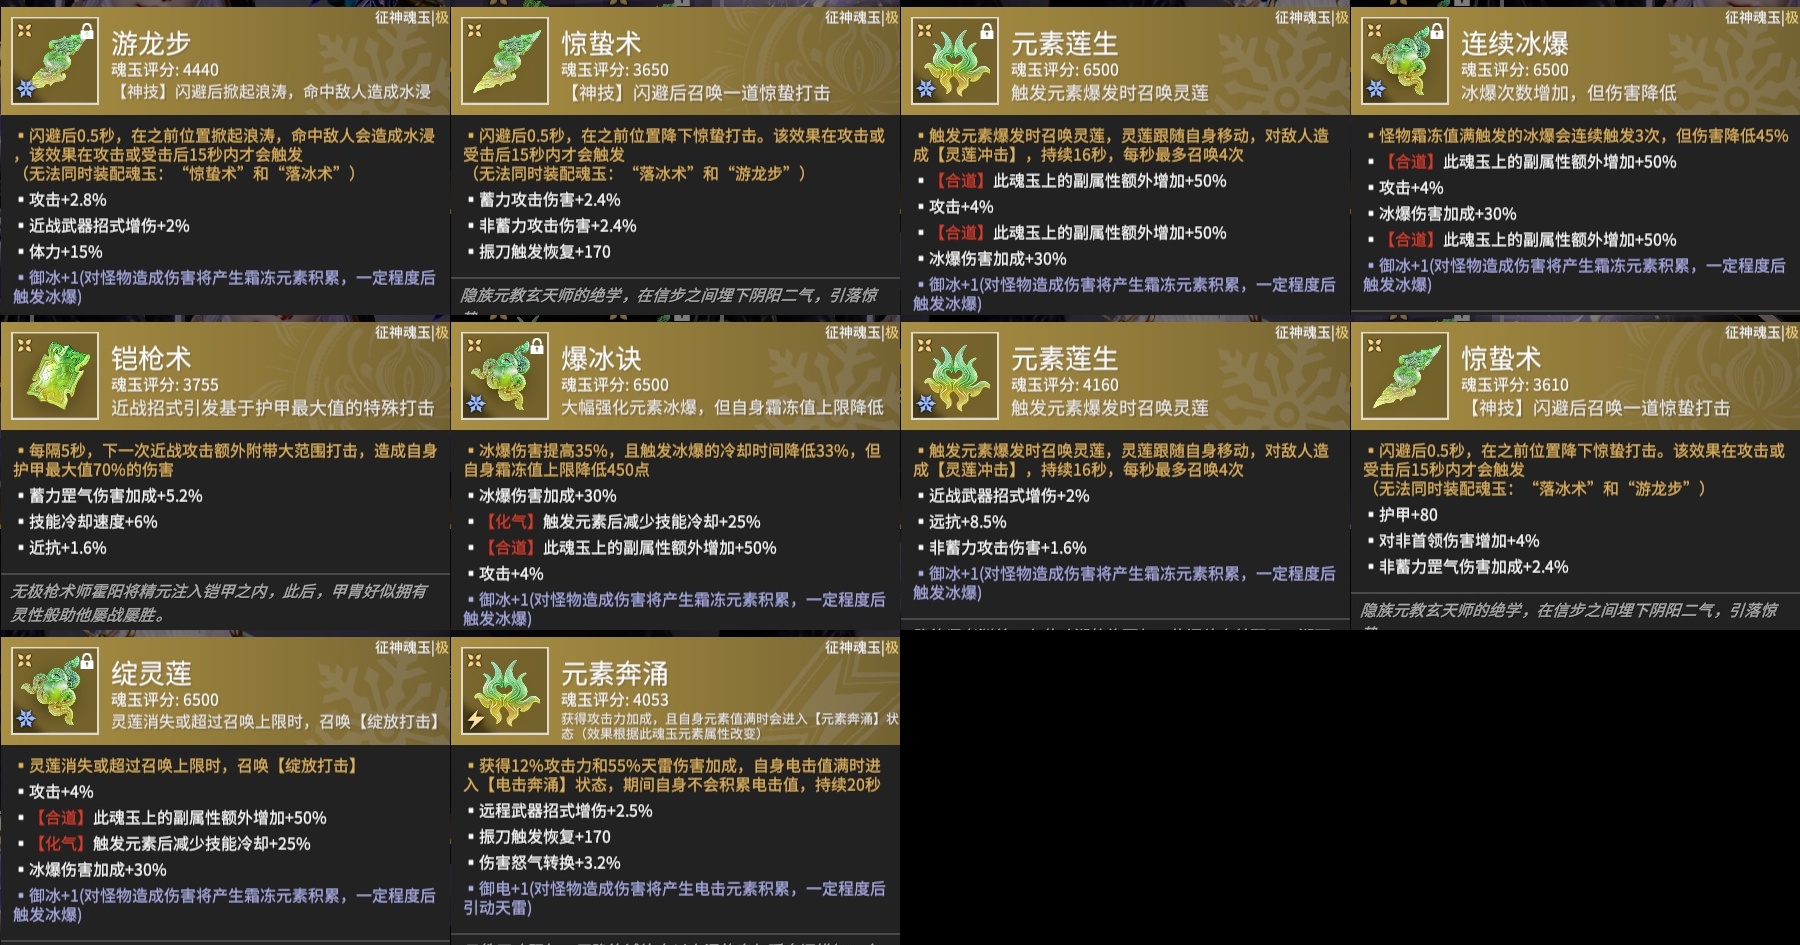
Task: Toggle the lock badge on 游龙步 icon
Action: [x=87, y=32]
